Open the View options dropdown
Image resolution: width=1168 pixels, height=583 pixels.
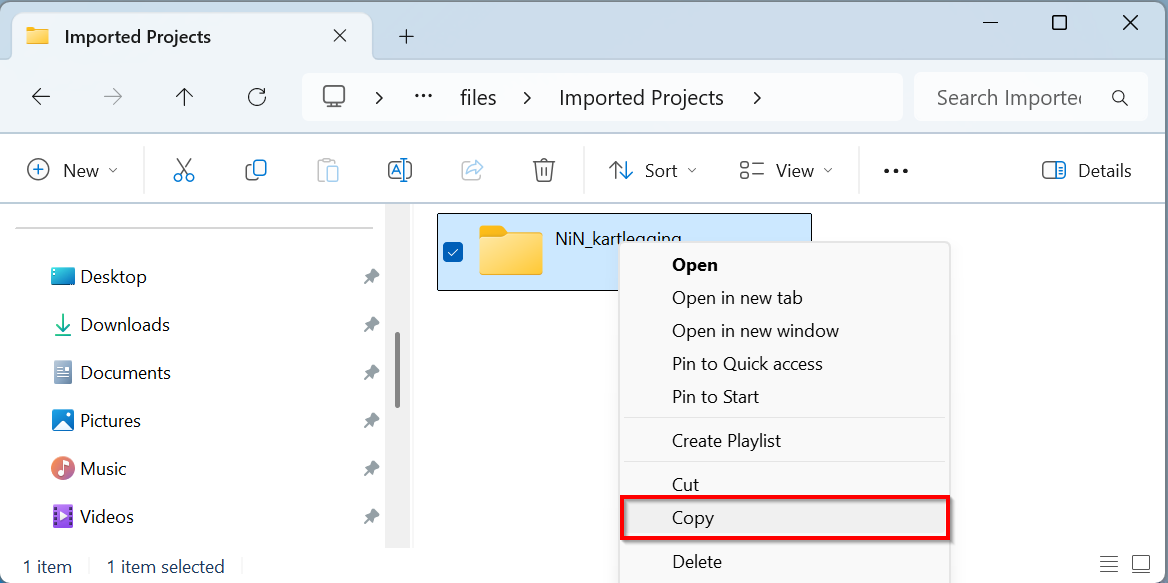click(785, 171)
